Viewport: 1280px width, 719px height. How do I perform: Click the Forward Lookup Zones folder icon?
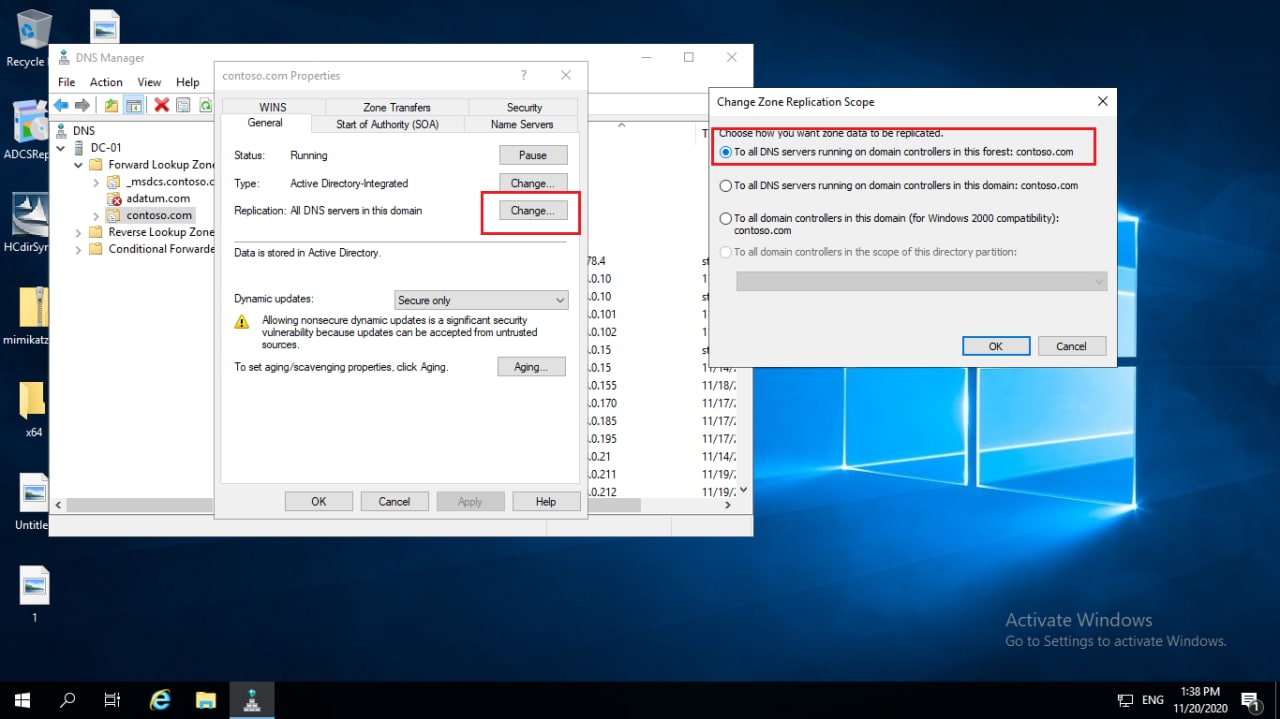(x=96, y=165)
